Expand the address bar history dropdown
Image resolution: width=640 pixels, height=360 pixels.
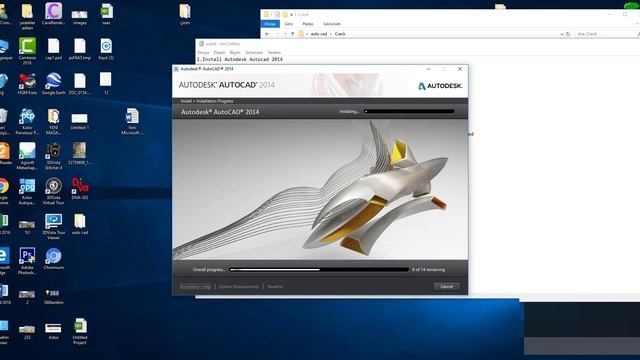click(562, 34)
